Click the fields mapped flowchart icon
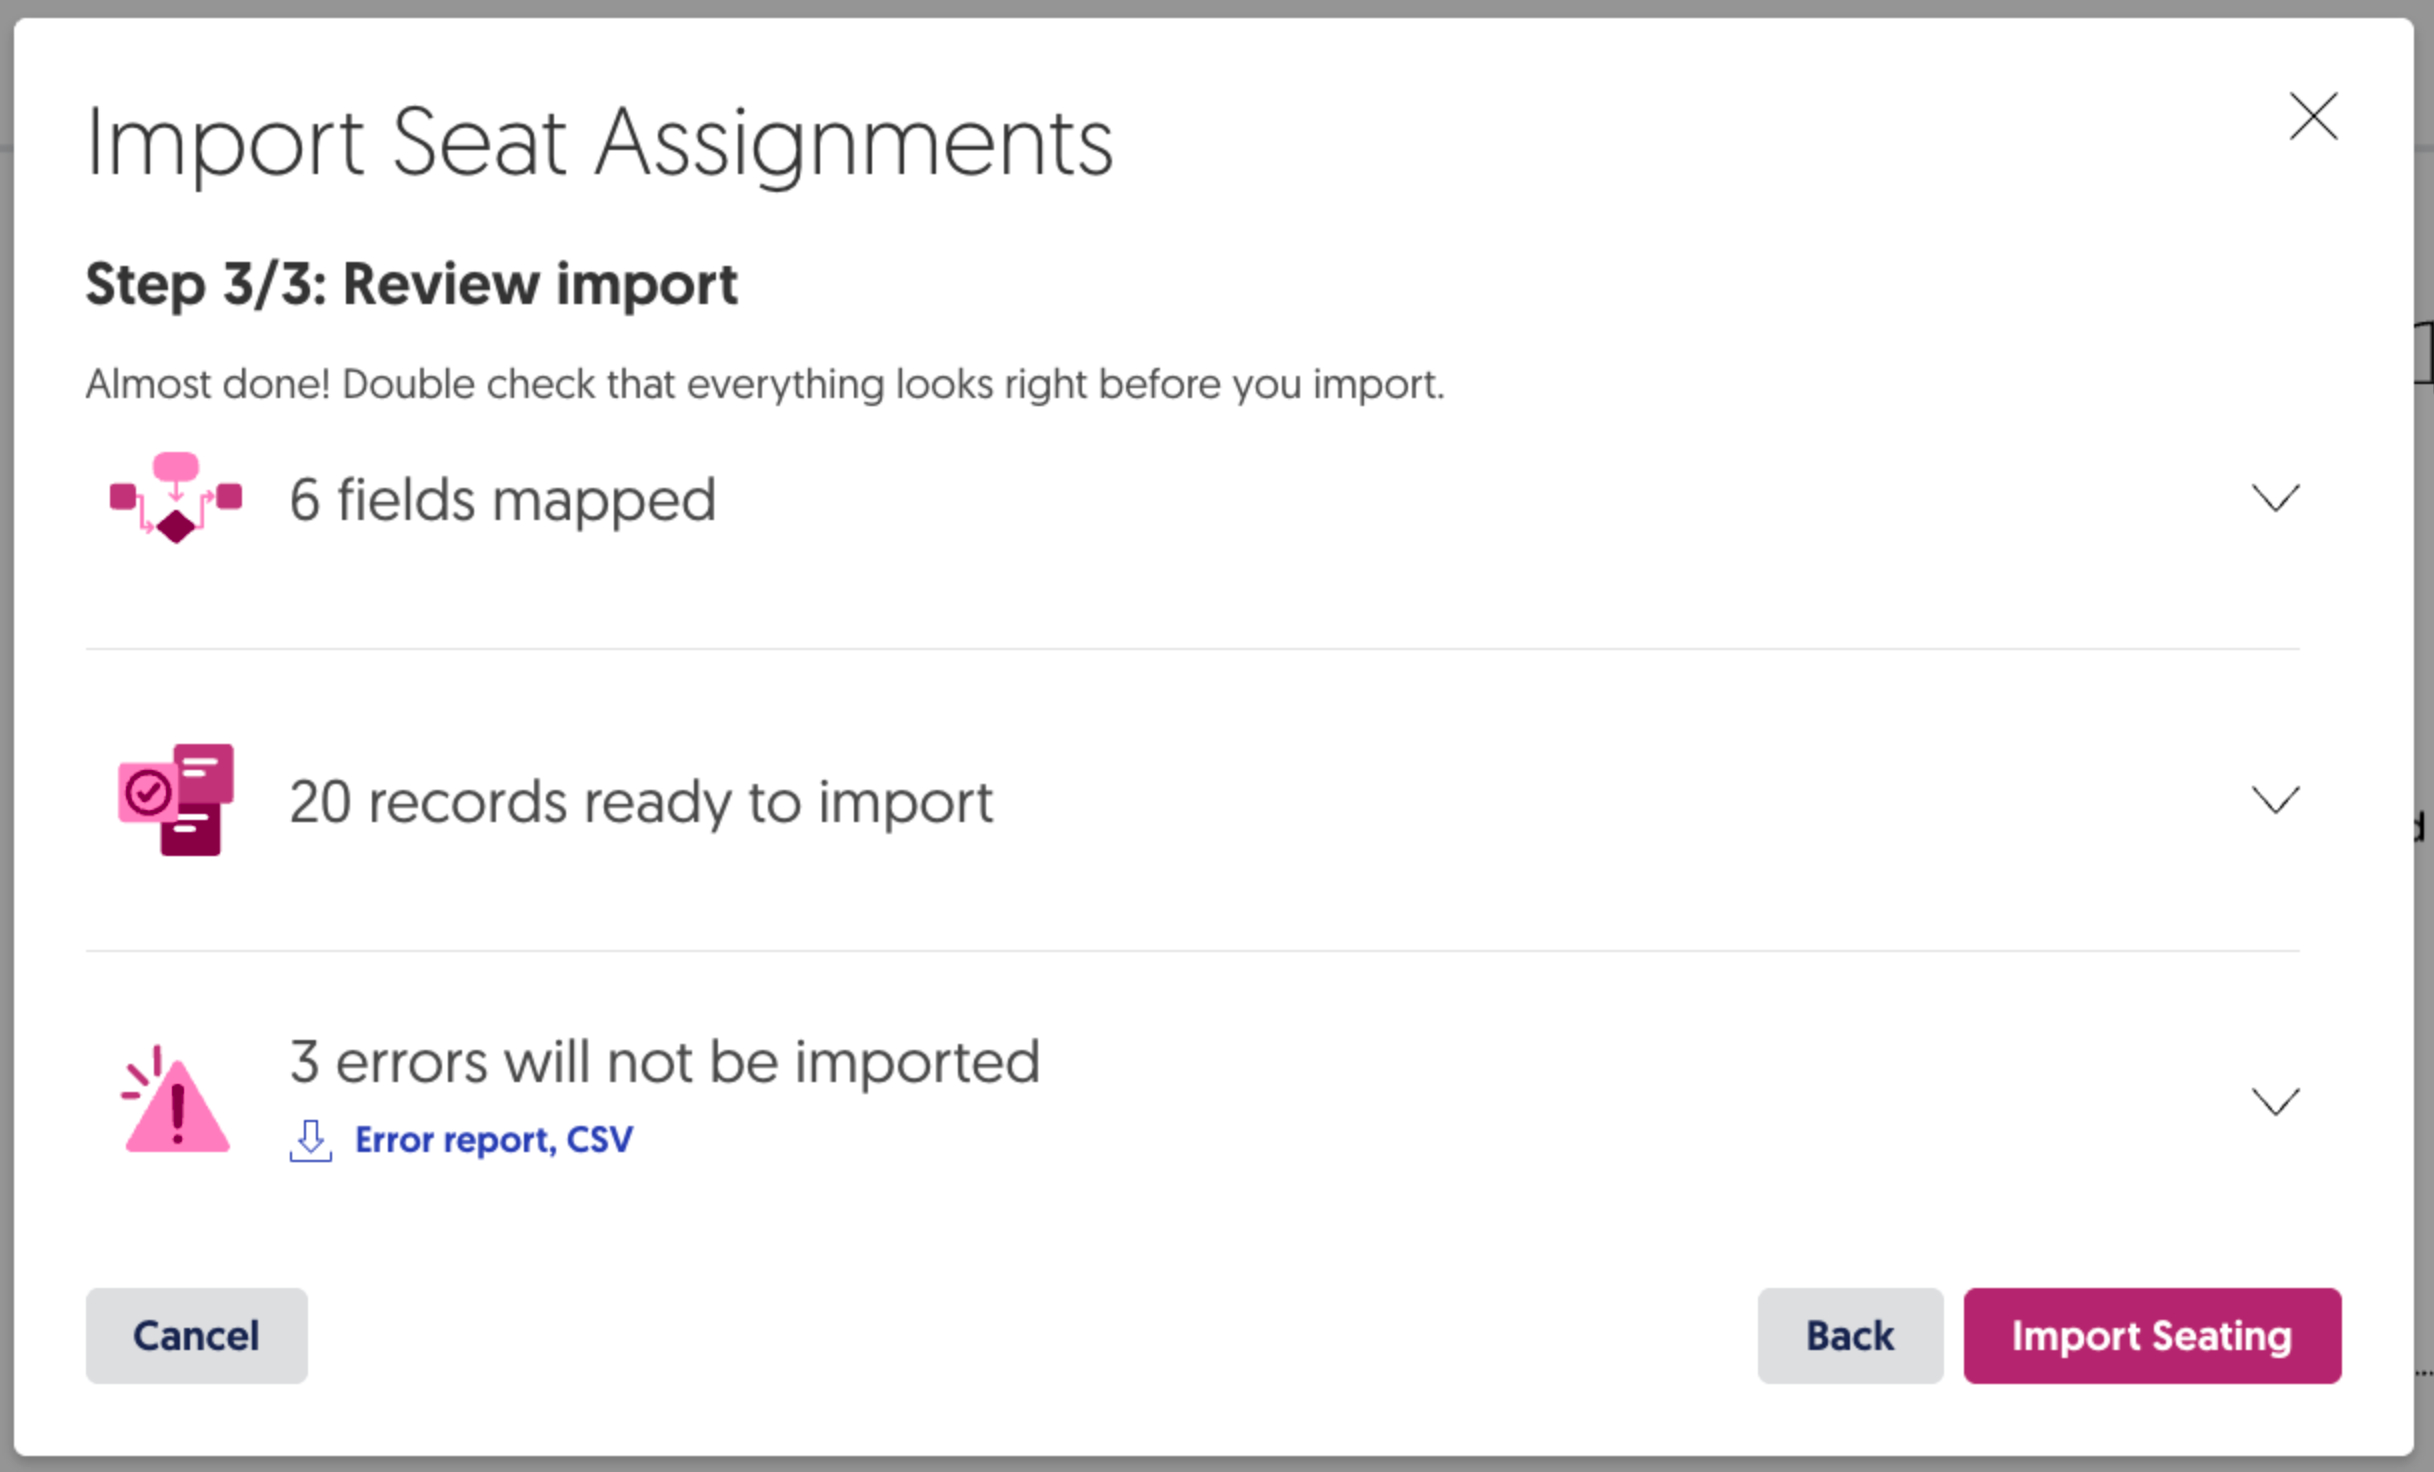2434x1472 pixels. [176, 498]
